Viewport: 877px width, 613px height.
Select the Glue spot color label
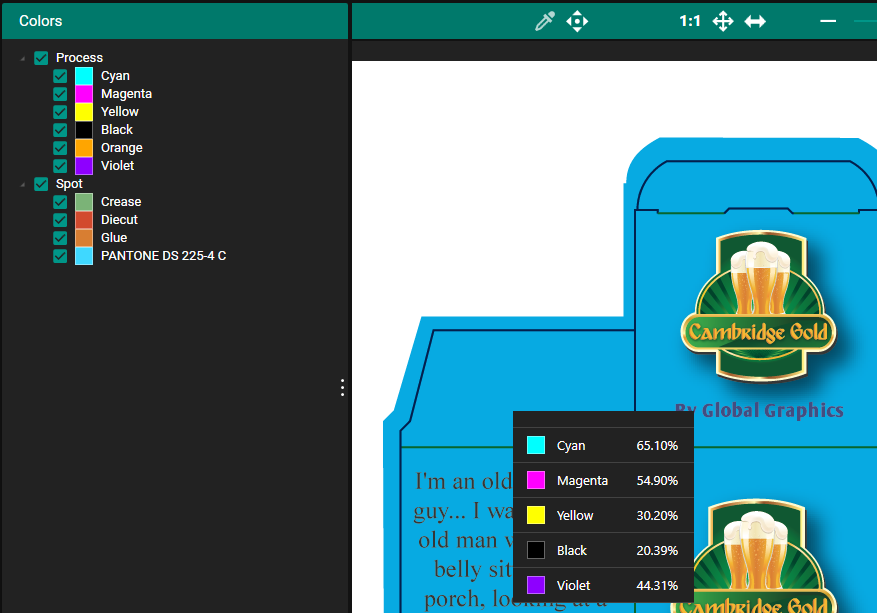coord(114,238)
